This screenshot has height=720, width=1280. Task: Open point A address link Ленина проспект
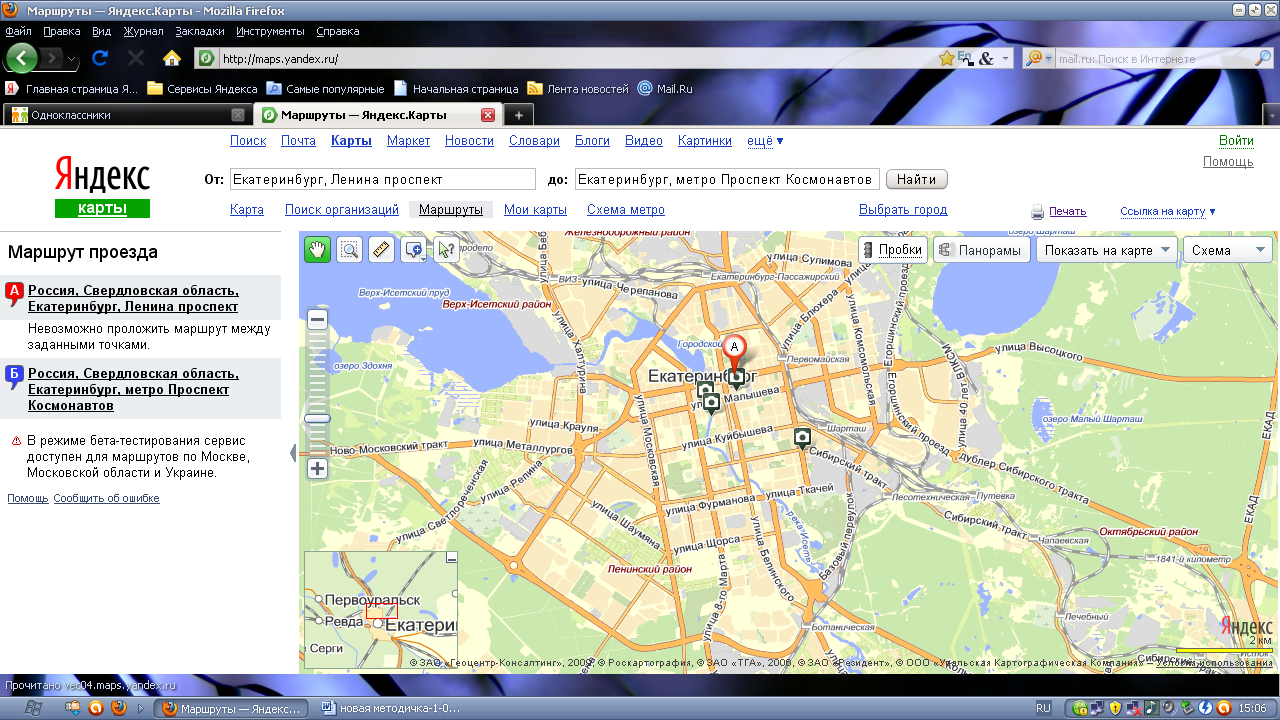pos(133,298)
